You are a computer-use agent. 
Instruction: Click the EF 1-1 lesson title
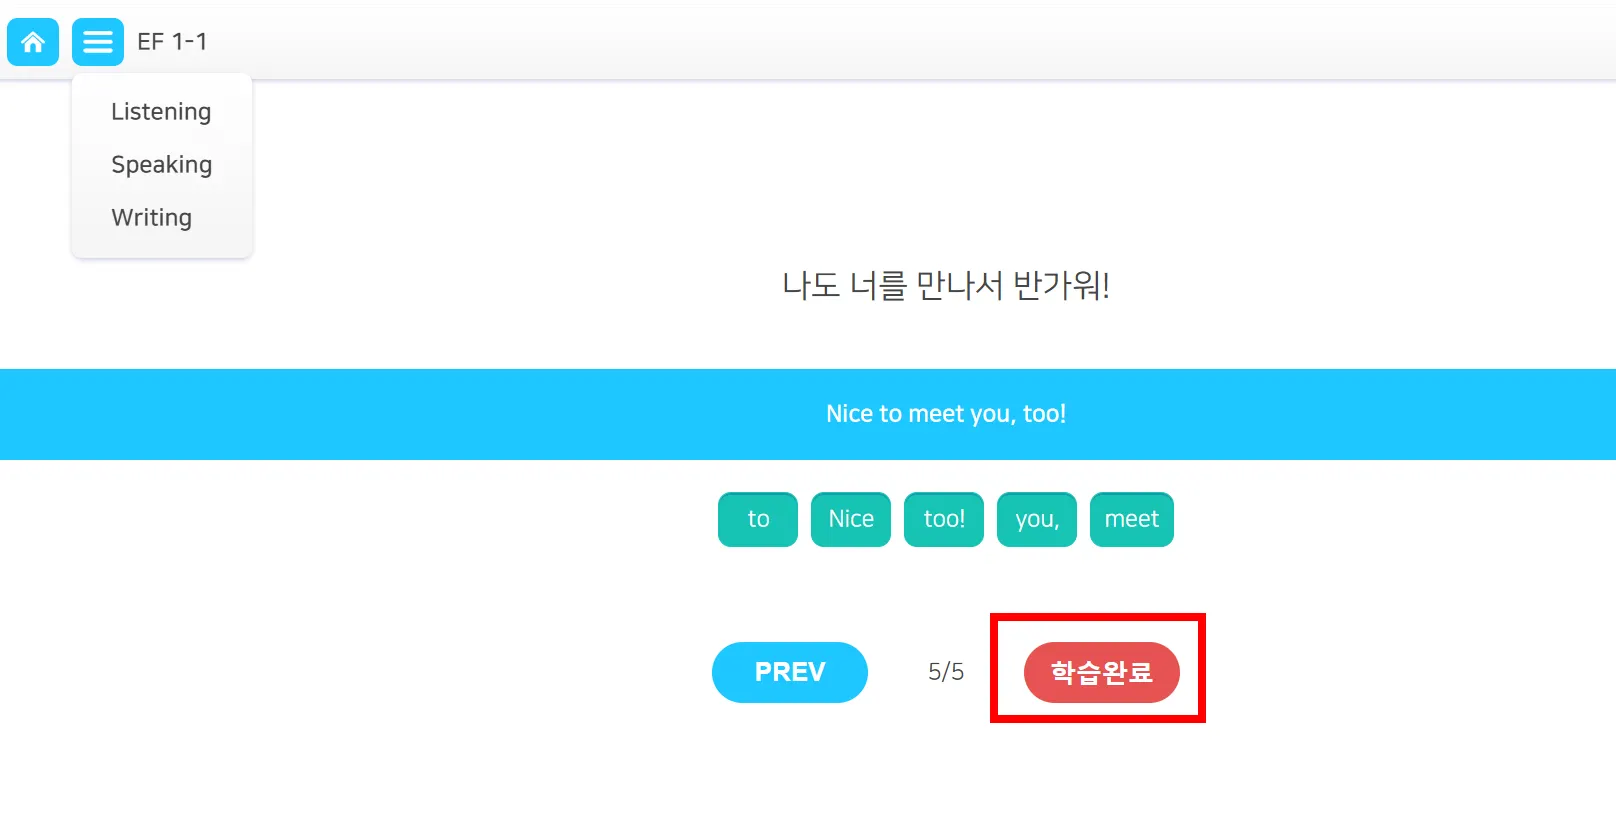pos(172,42)
